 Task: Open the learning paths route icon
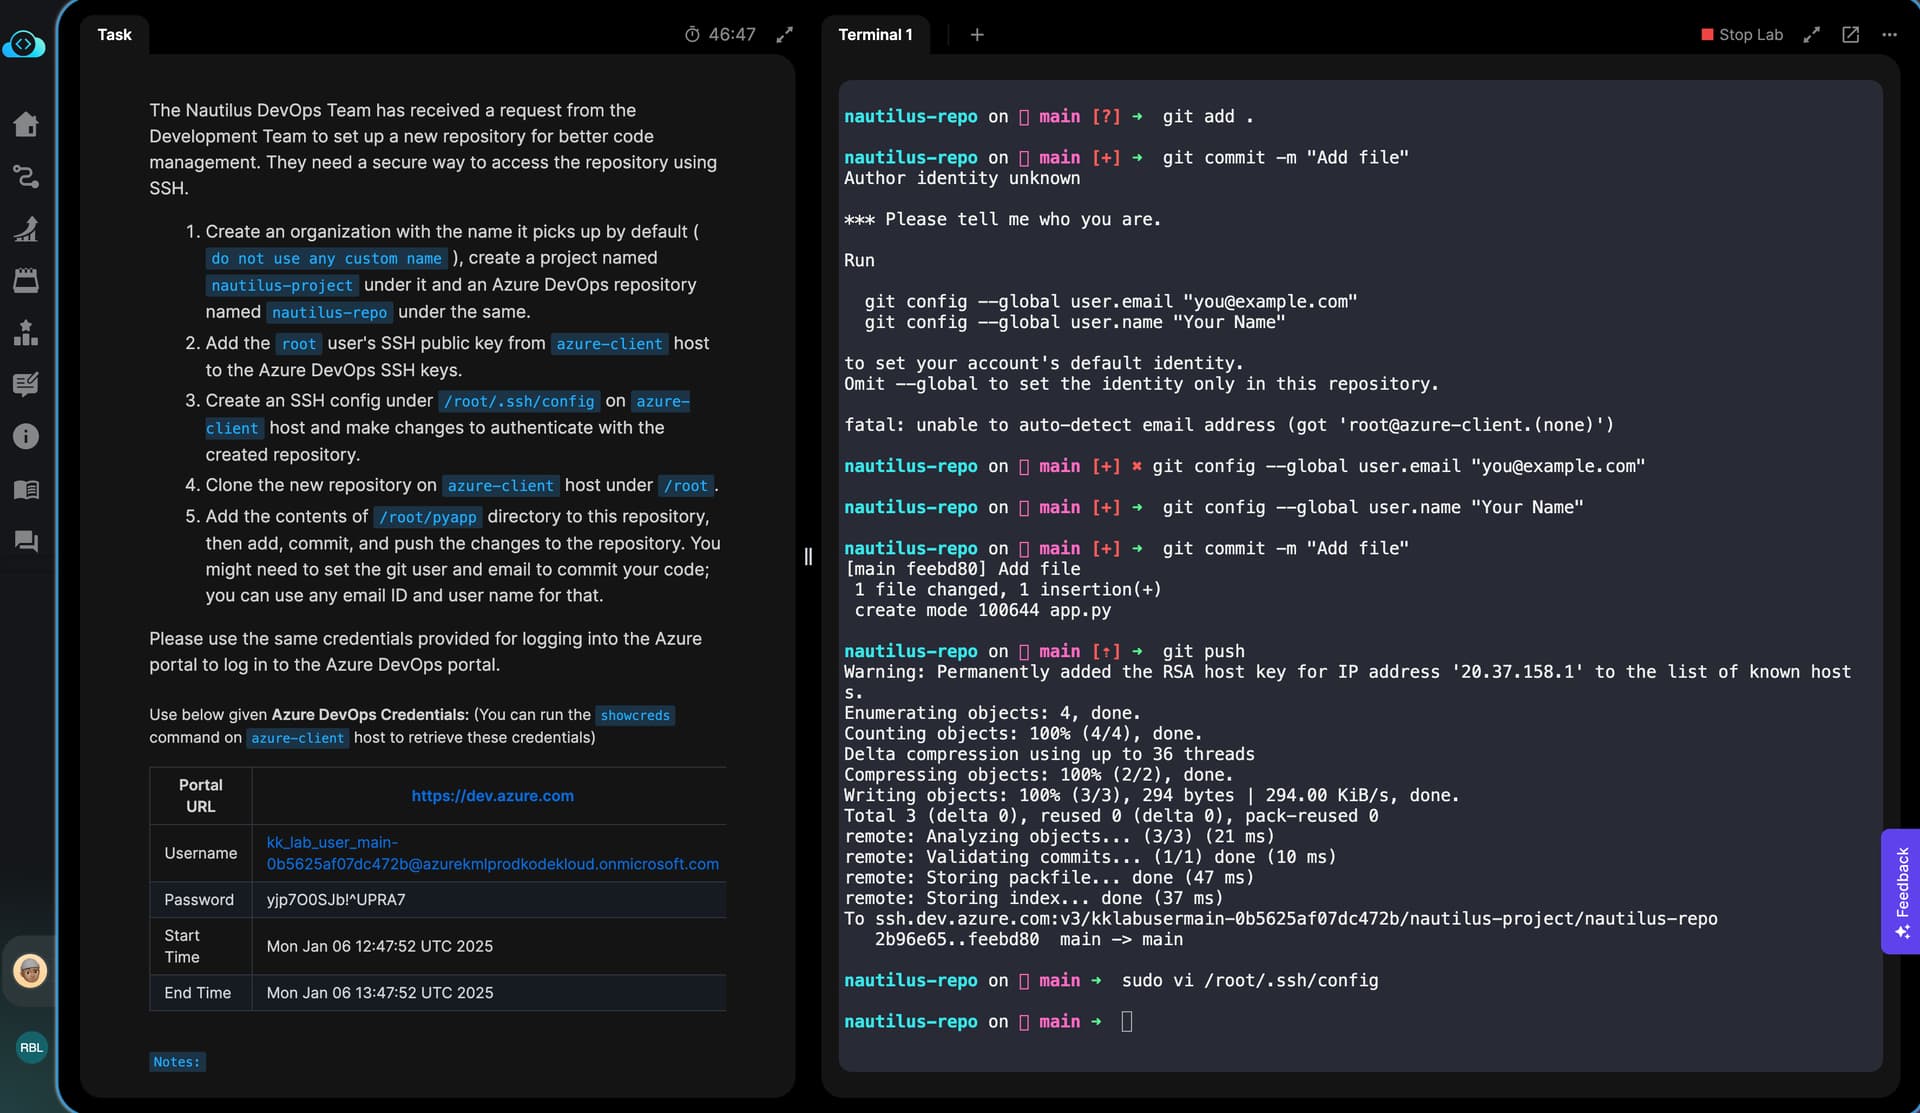[x=26, y=177]
